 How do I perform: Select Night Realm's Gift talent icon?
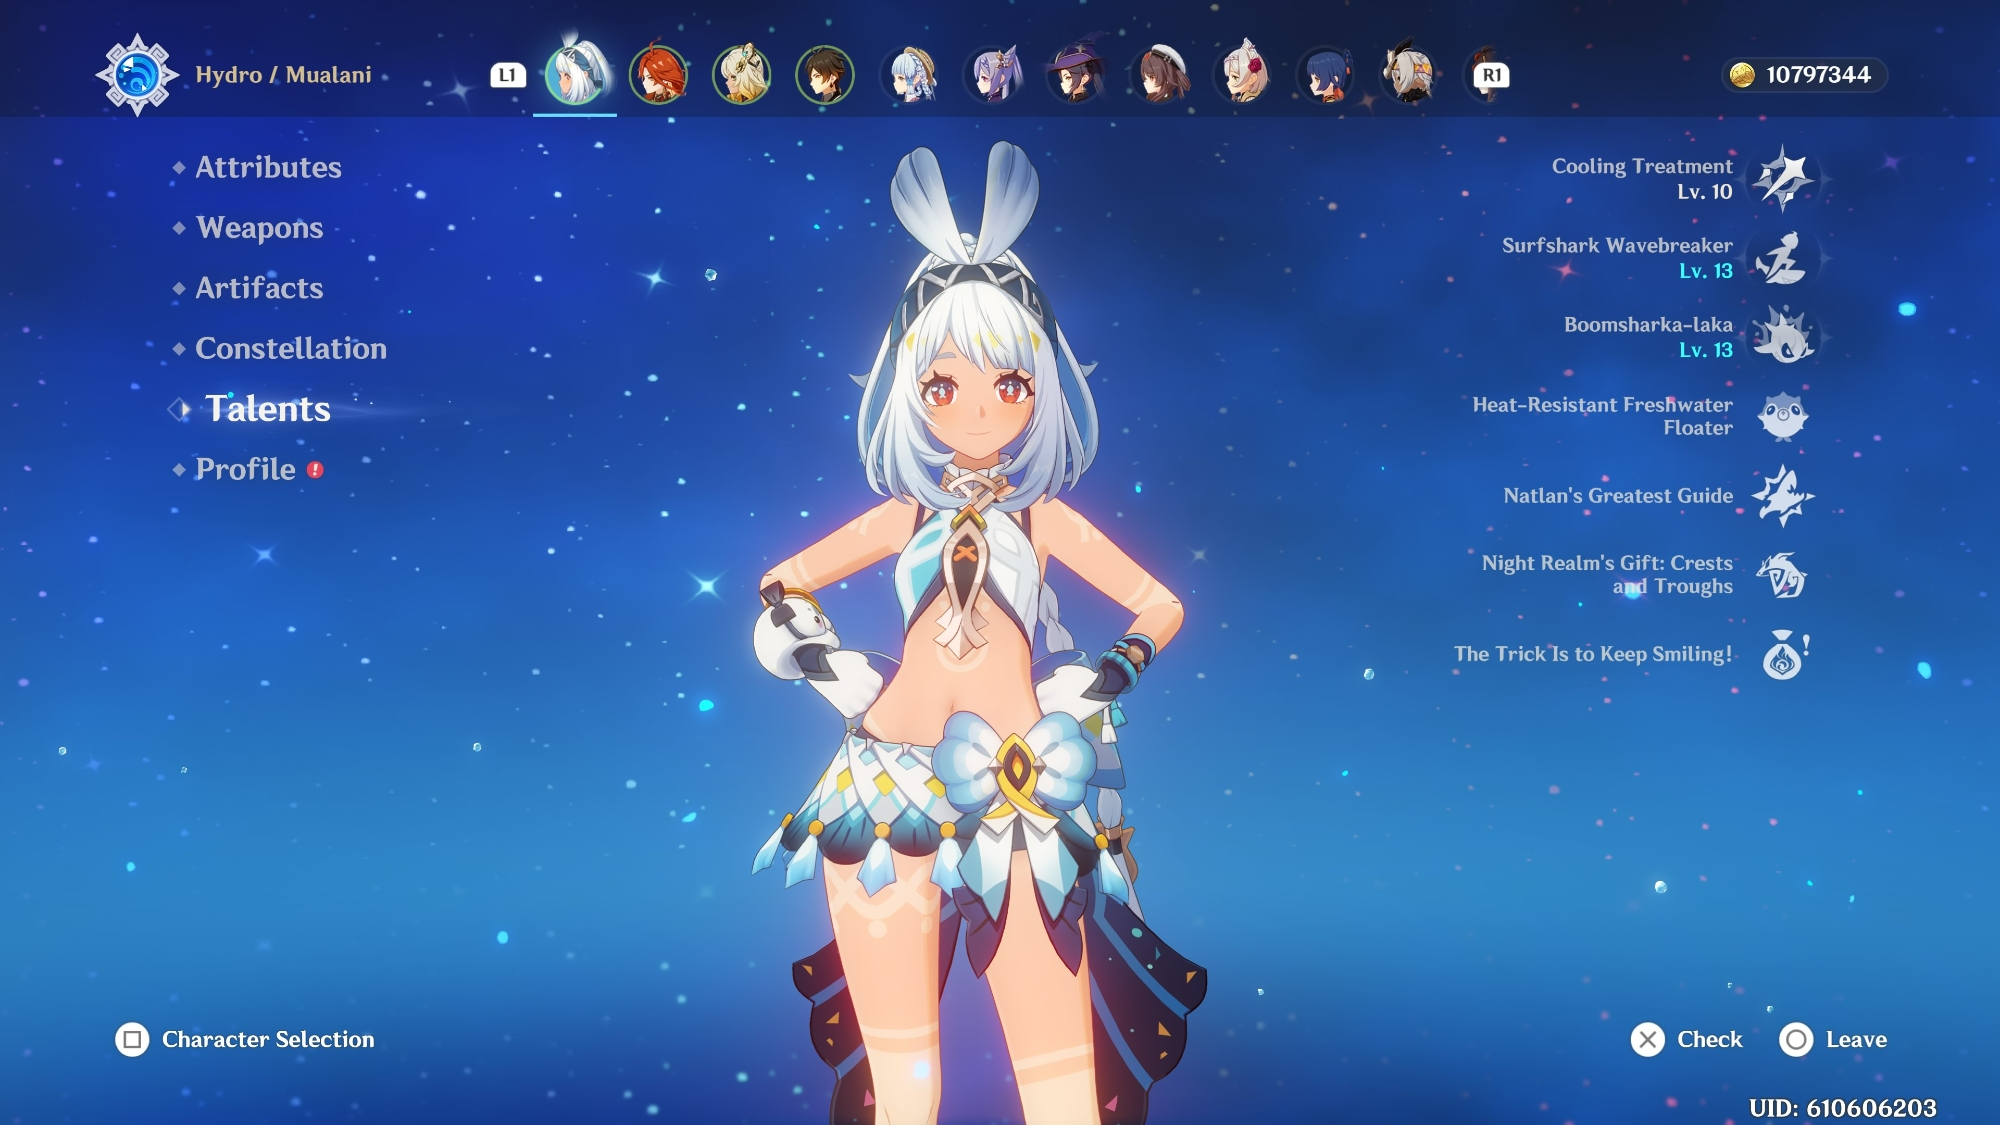coord(1783,575)
